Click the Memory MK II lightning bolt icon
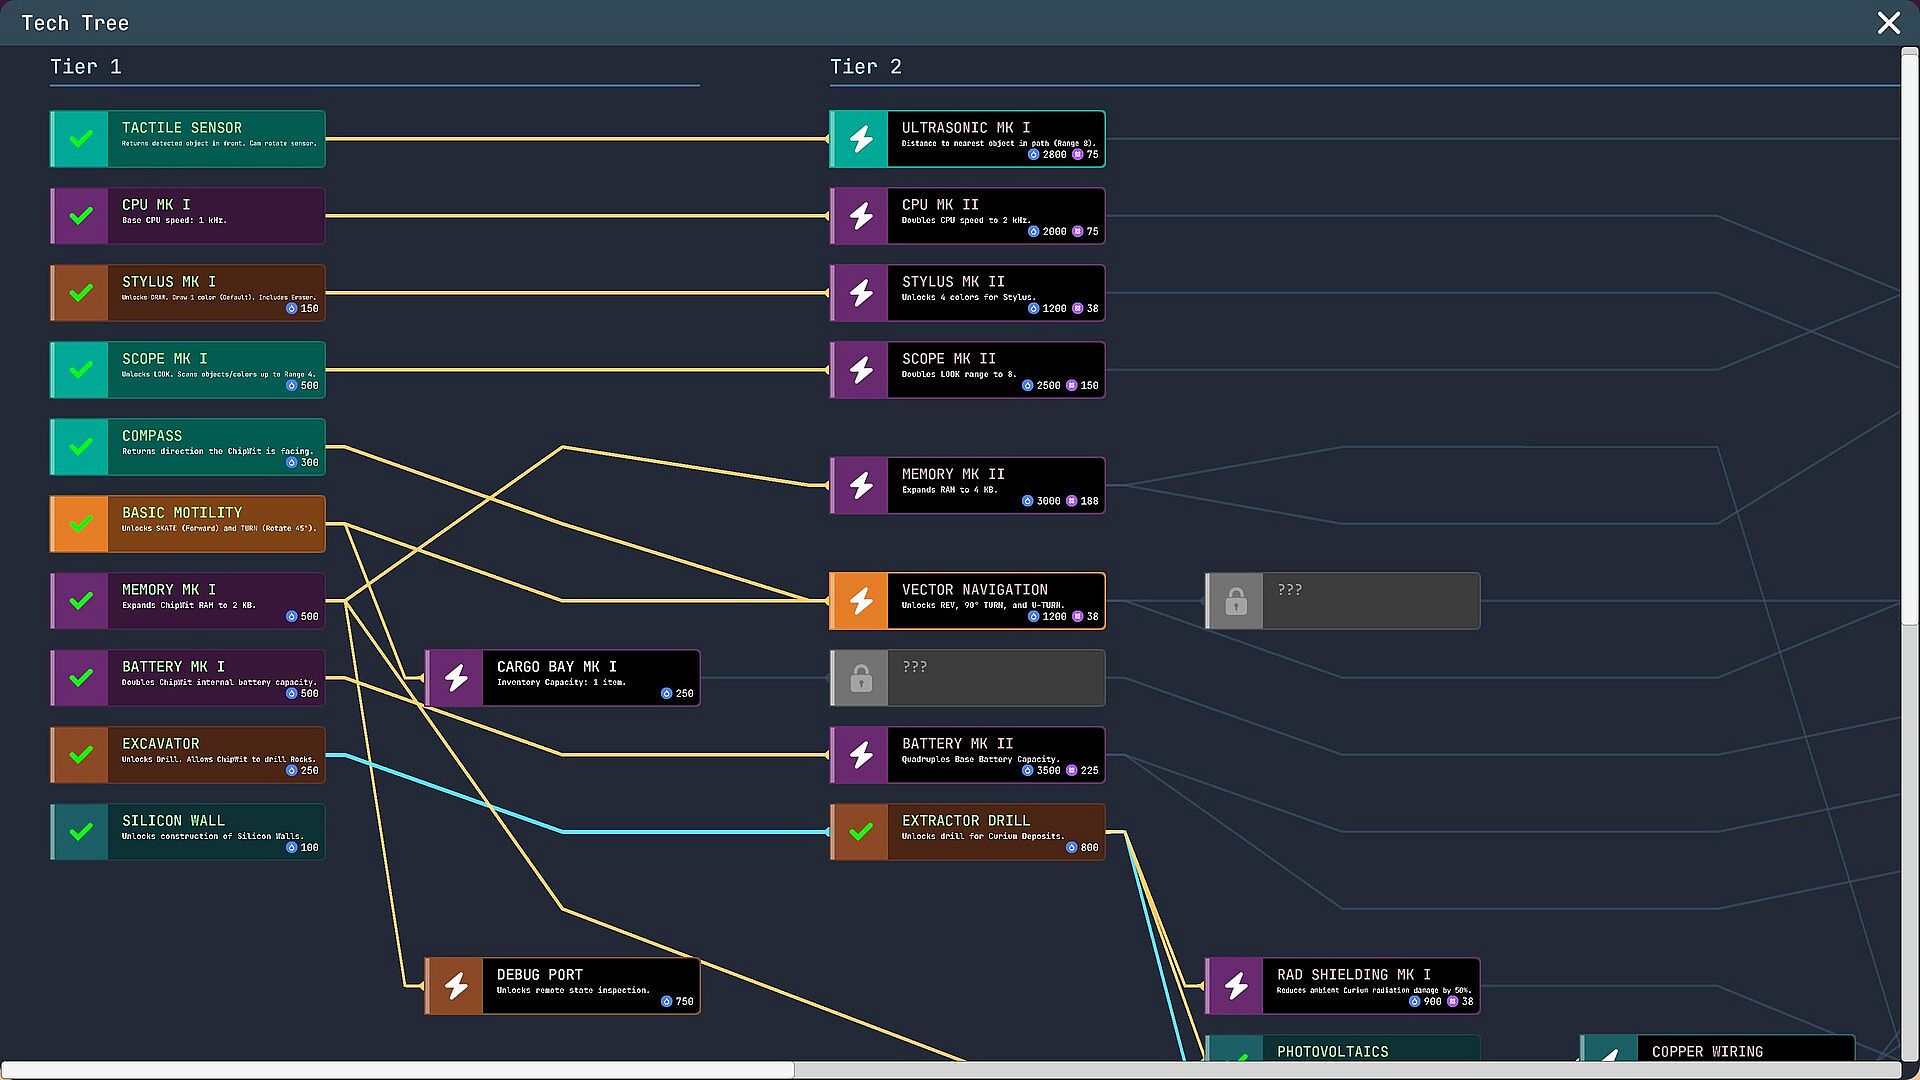 (x=861, y=485)
